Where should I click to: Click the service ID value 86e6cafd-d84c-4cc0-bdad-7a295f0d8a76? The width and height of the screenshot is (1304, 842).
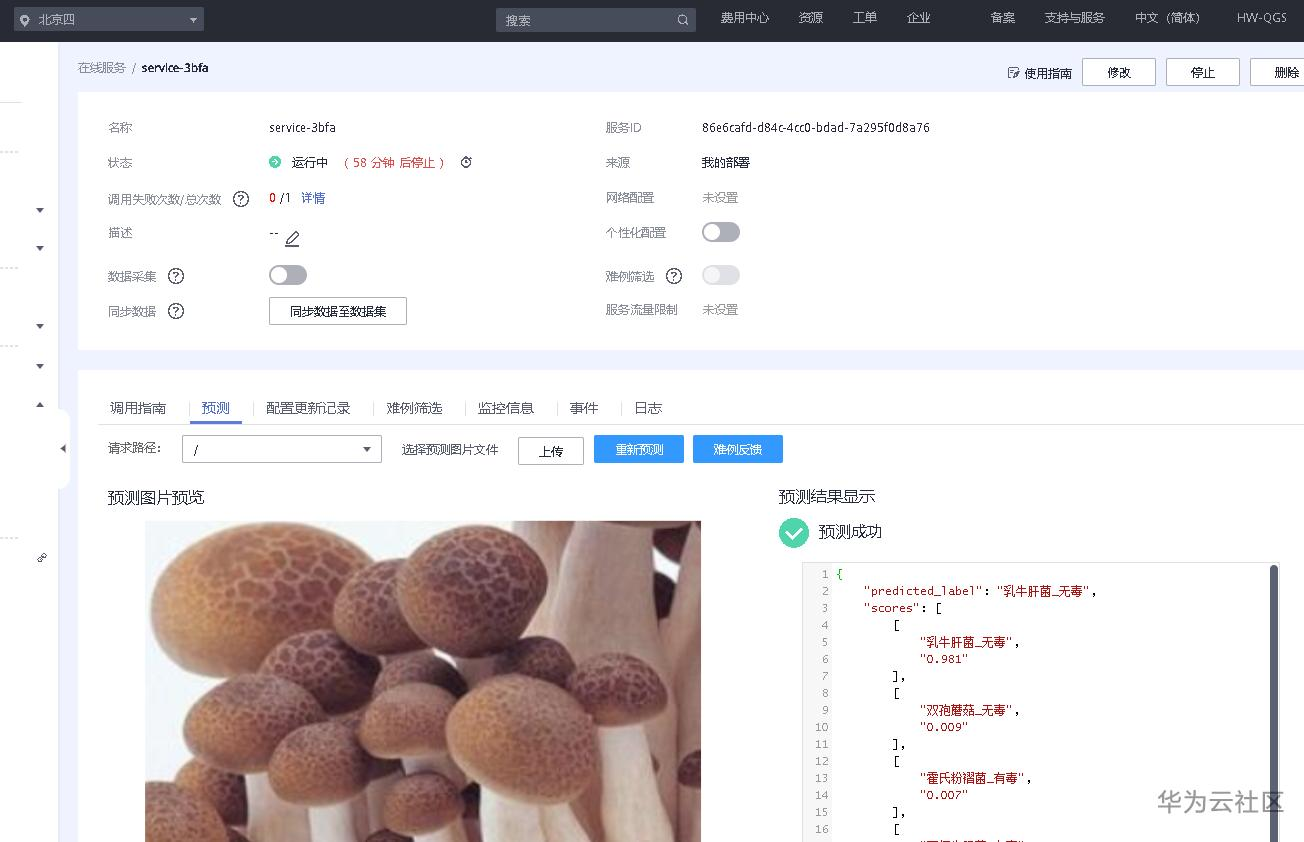pyautogui.click(x=816, y=128)
